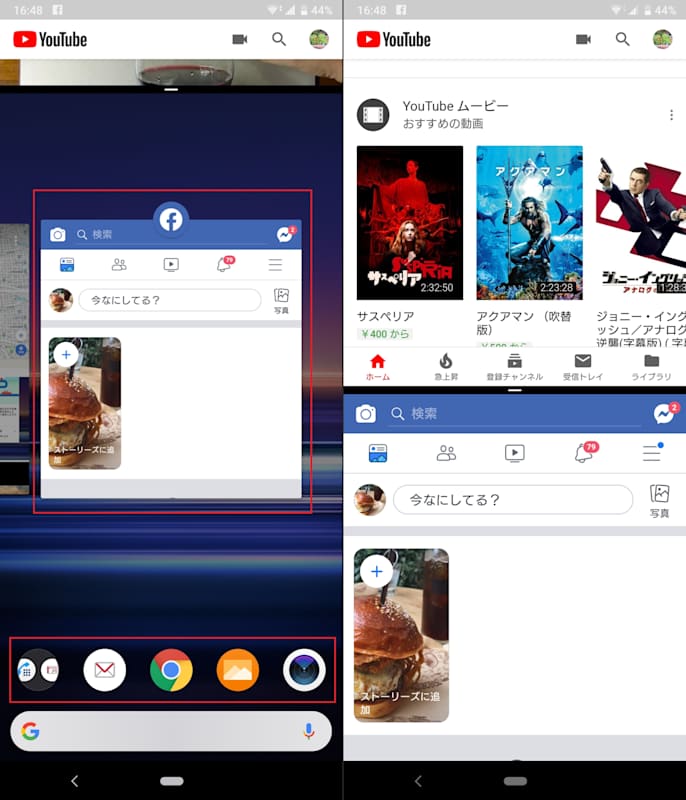Open account avatar in left YouTube header

(x=319, y=39)
